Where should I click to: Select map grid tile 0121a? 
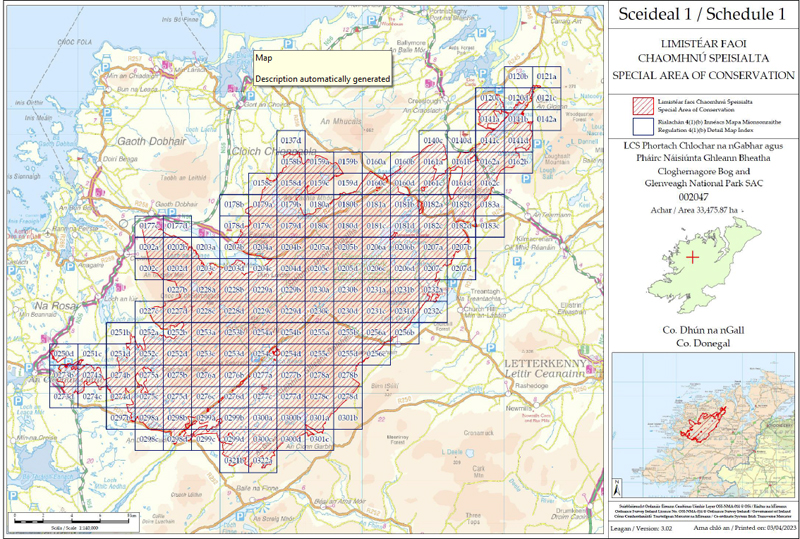tap(546, 77)
